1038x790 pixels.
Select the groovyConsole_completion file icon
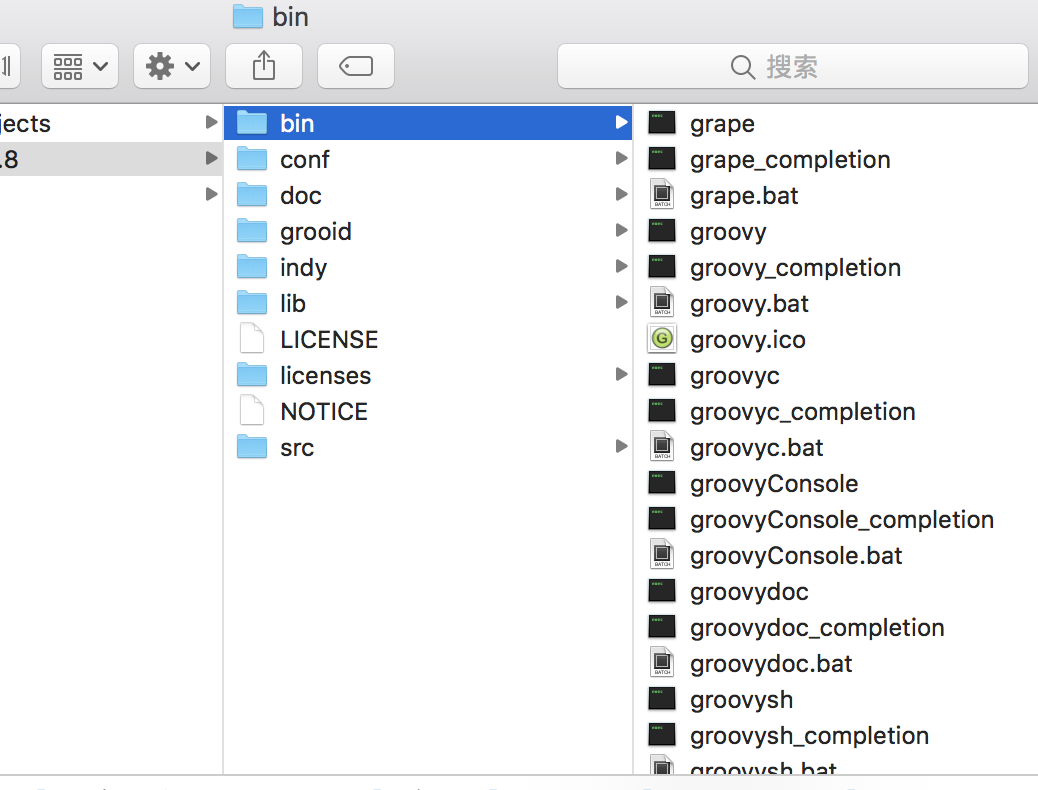click(662, 518)
